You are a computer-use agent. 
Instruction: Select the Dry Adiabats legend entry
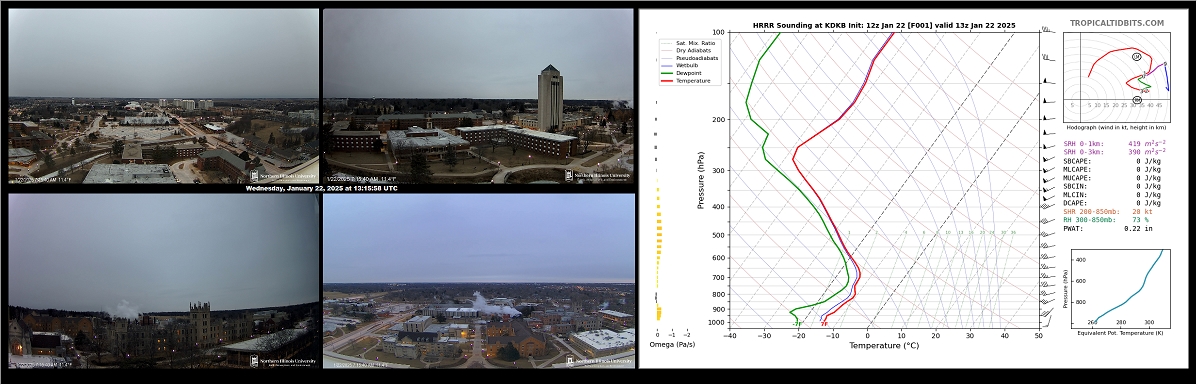pyautogui.click(x=686, y=50)
